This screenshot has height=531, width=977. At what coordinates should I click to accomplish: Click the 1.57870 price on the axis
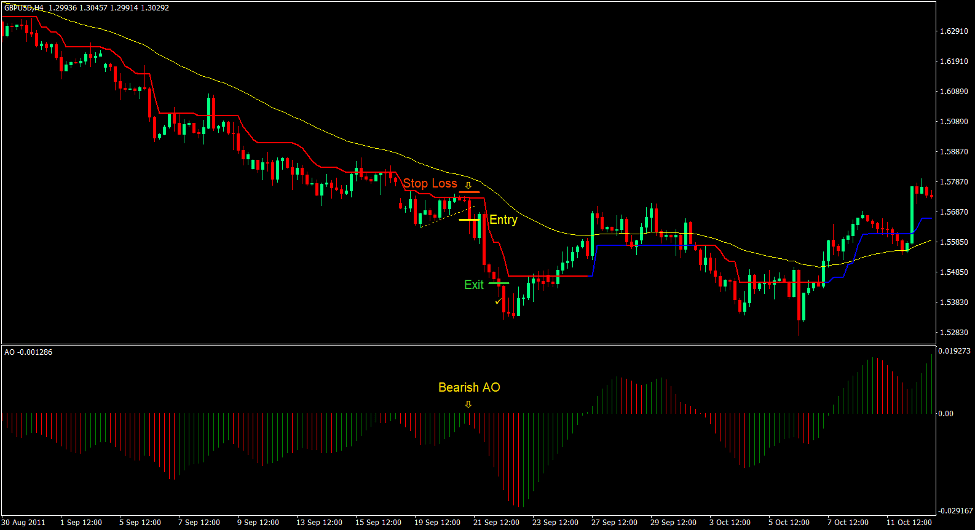coord(955,182)
